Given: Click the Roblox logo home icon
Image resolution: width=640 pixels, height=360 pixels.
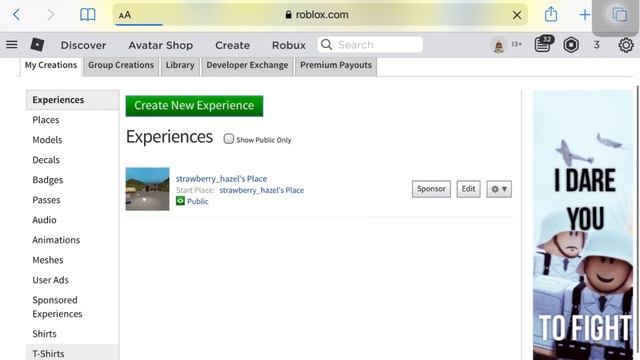Looking at the screenshot, I should point(37,44).
